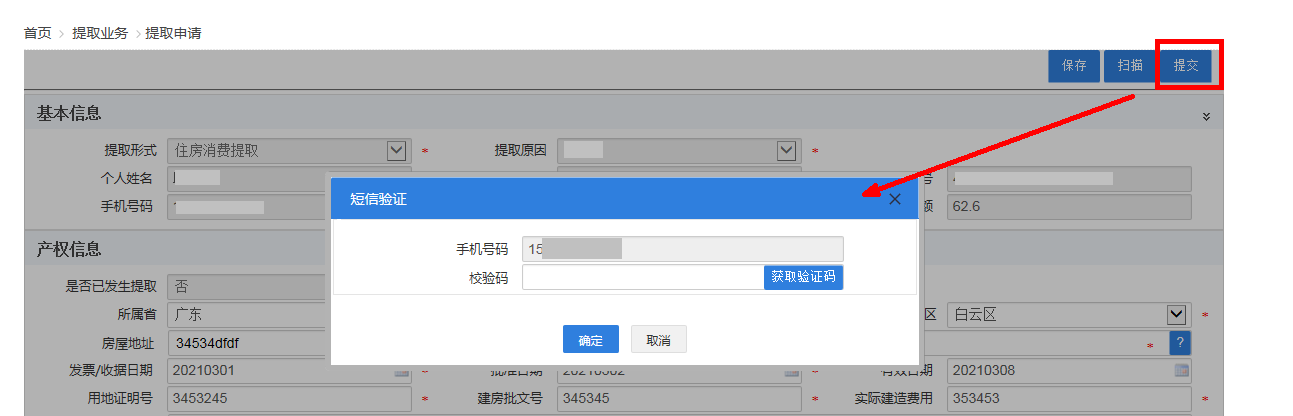Screen dimensions: 1293x416
Task: Collapse the 基本信息 section chevron
Action: (1206, 116)
